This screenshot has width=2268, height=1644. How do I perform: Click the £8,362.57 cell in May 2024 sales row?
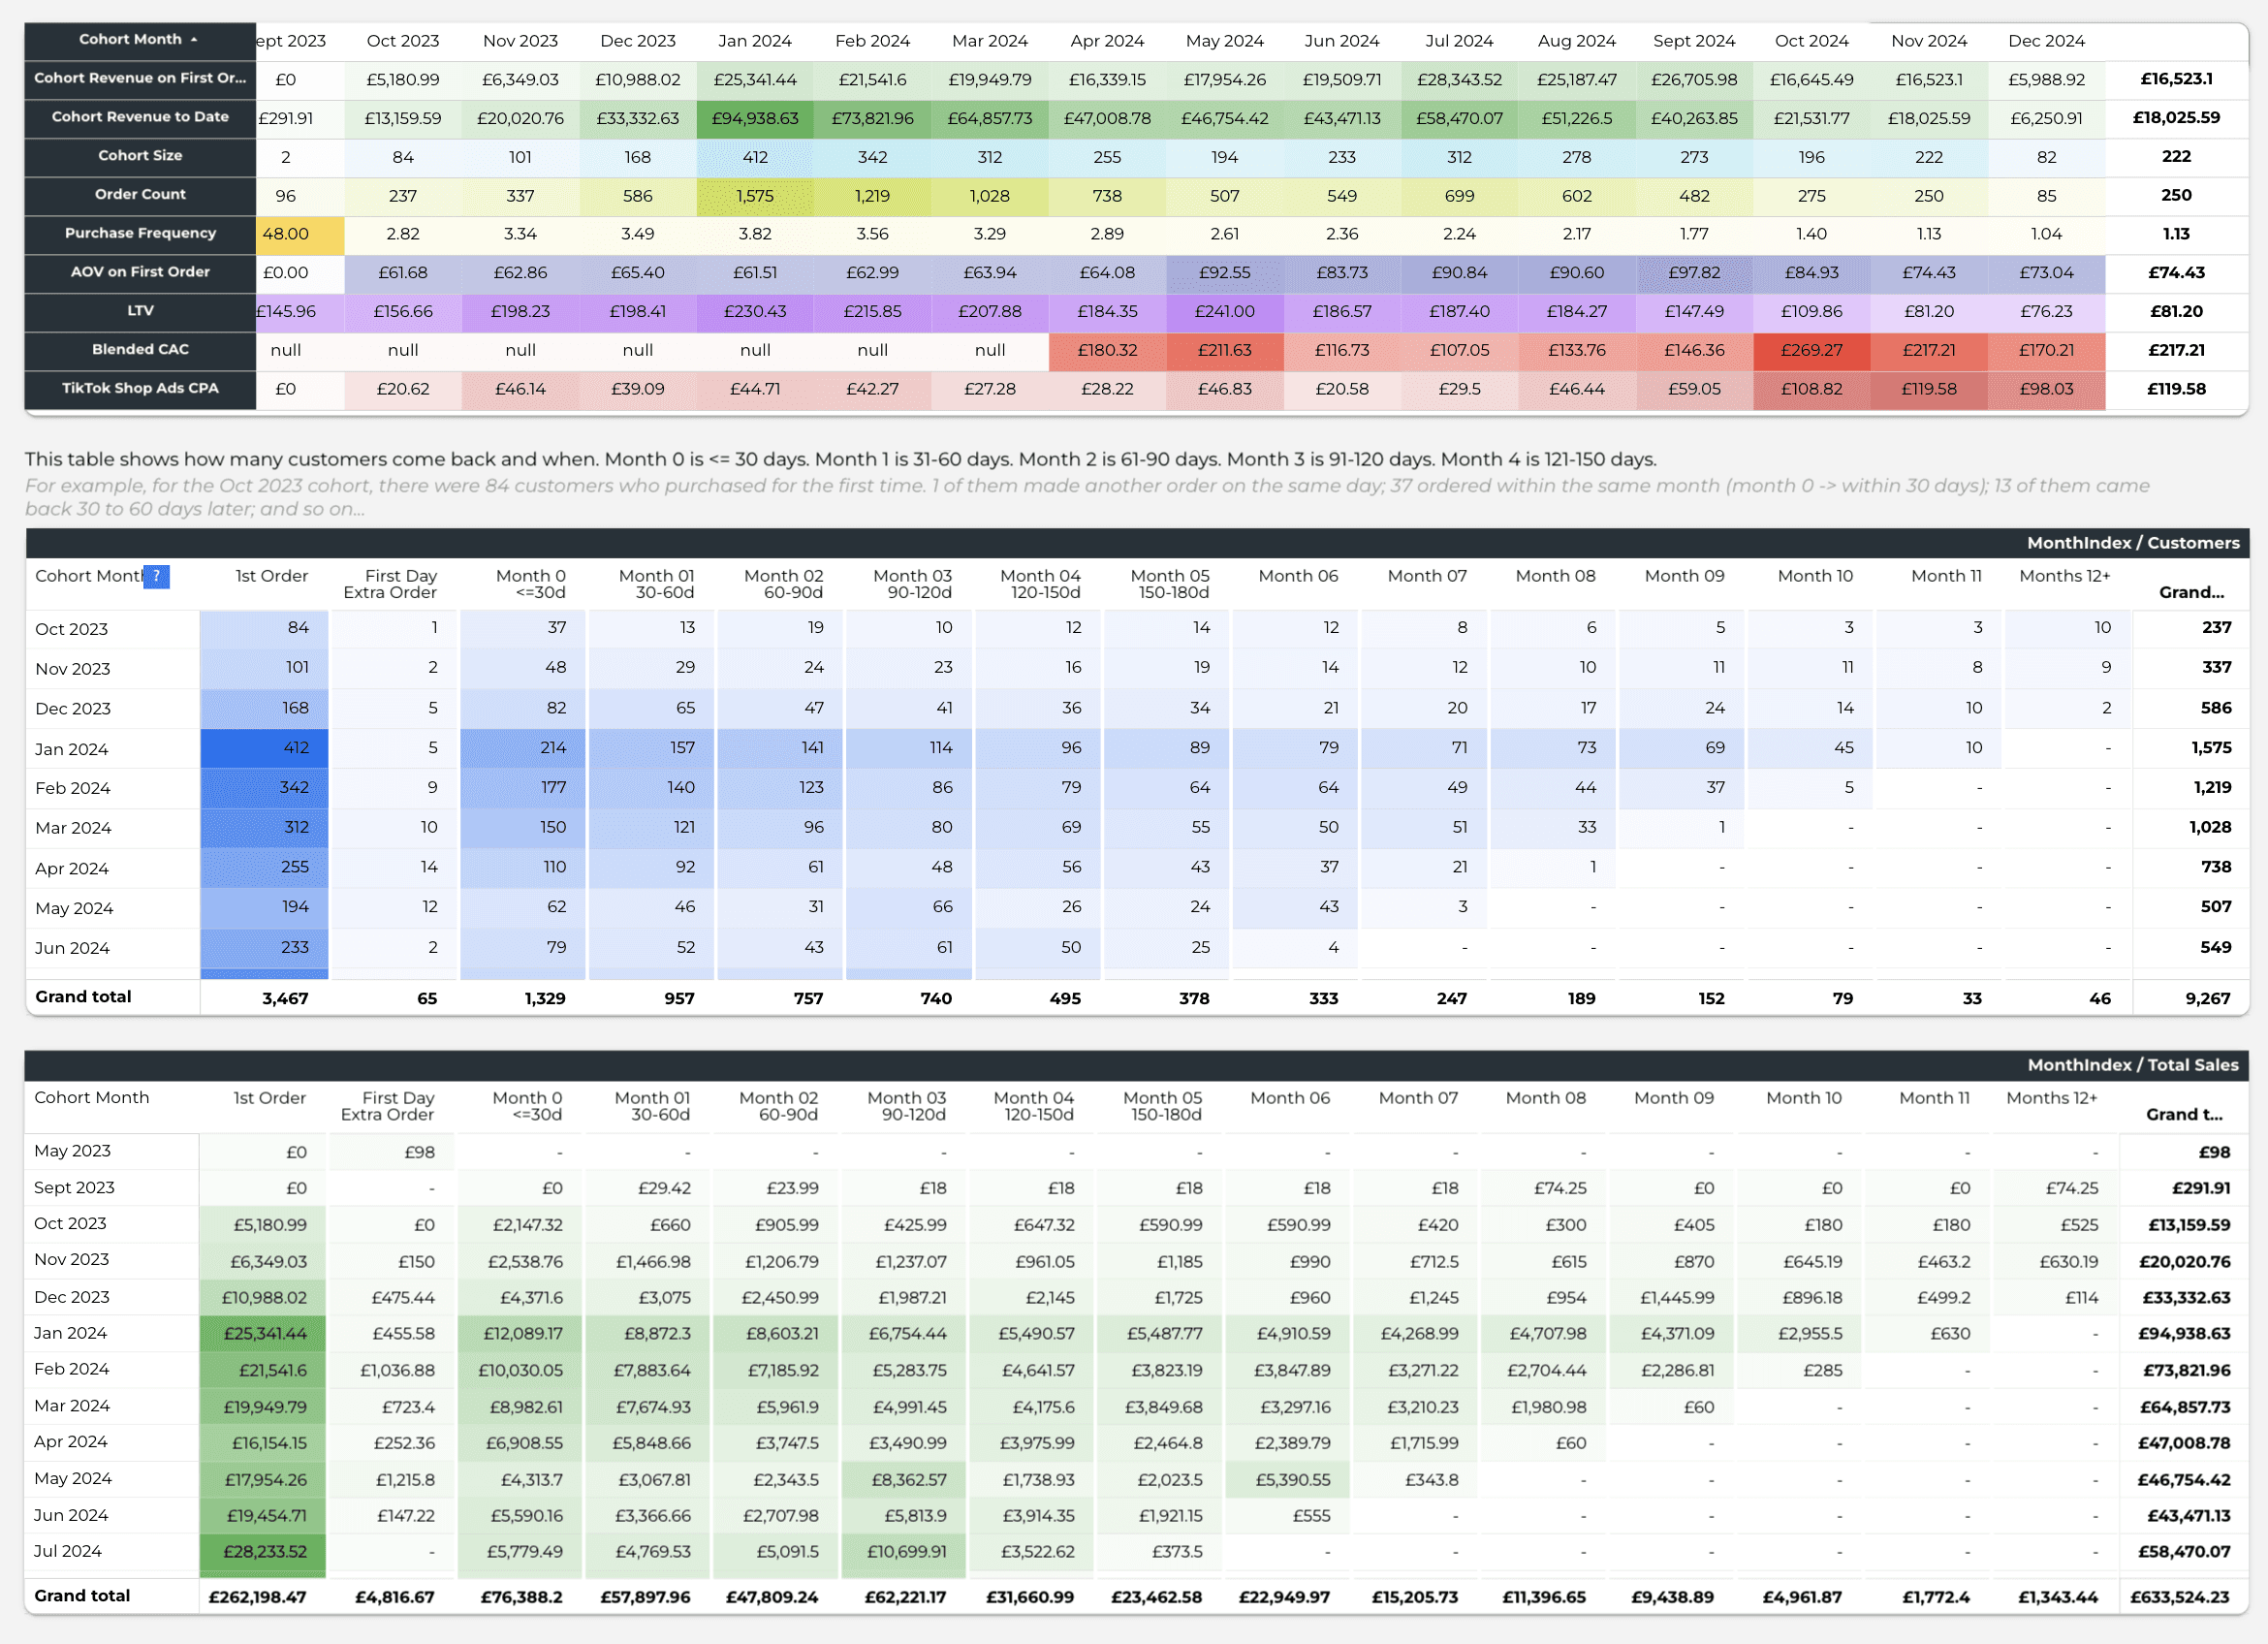click(904, 1480)
